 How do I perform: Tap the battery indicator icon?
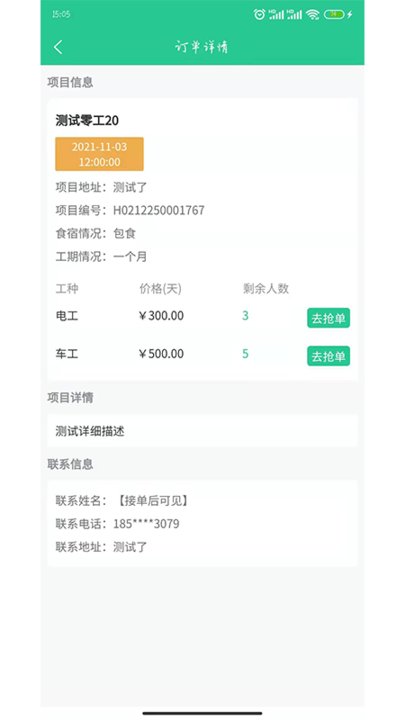point(334,15)
